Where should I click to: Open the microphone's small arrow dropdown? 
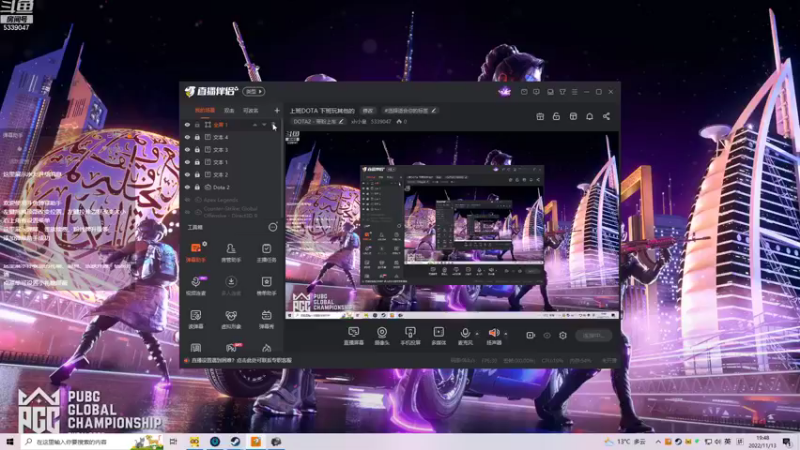pos(477,334)
